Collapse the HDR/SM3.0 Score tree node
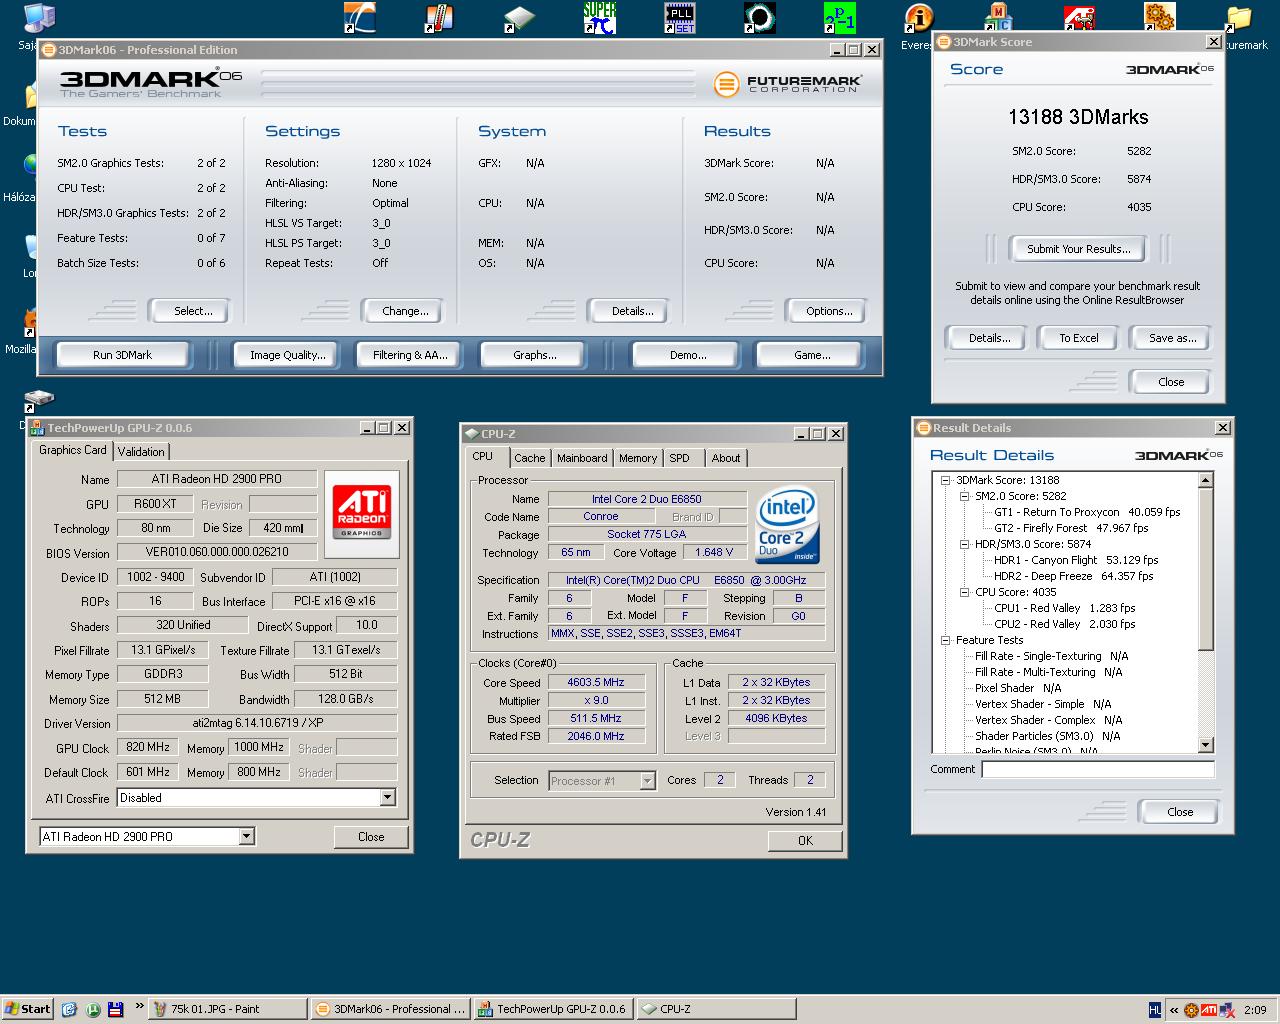This screenshot has width=1280, height=1024. (x=964, y=544)
